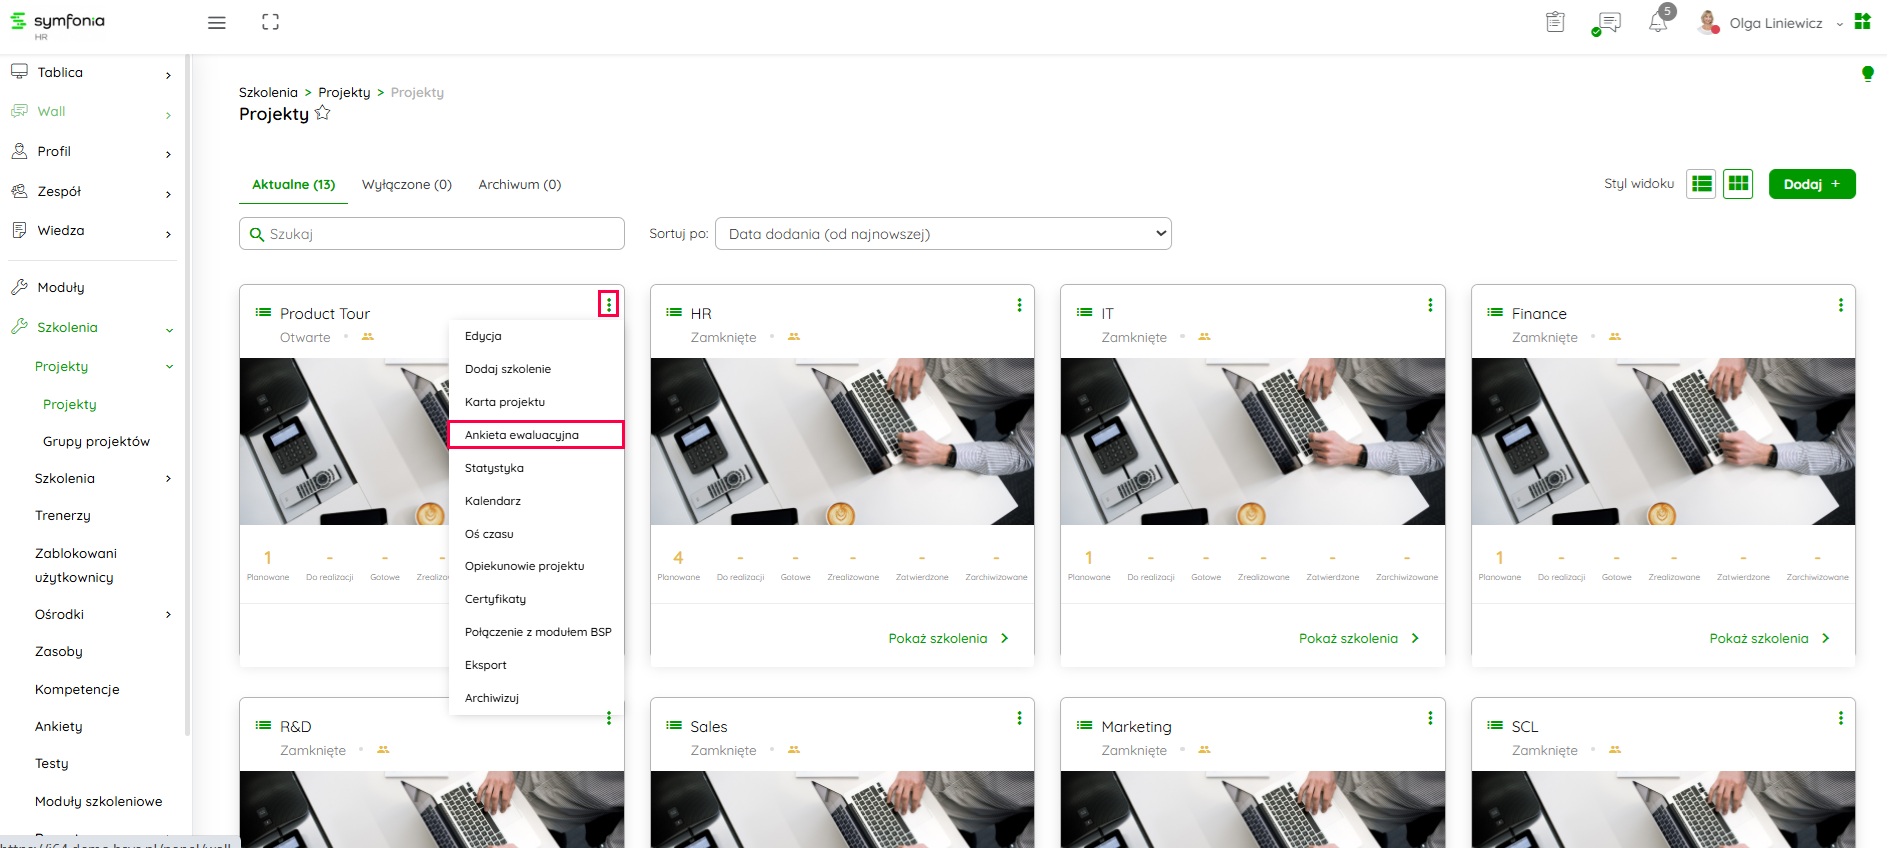Mark Projekty page as favorite star
Viewport: 1895px width, 848px height.
[323, 113]
